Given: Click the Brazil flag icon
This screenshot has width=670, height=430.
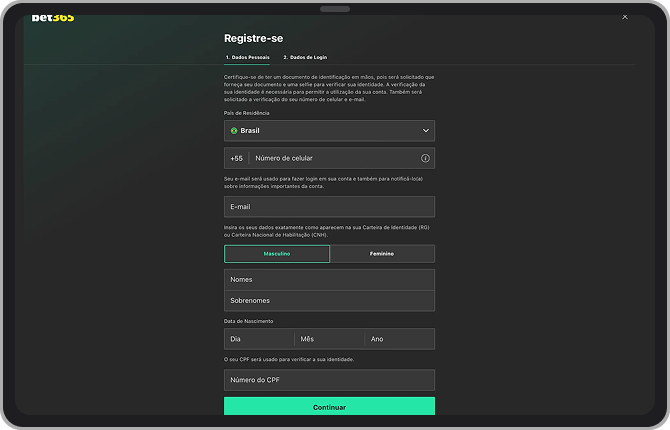Looking at the screenshot, I should tap(234, 131).
